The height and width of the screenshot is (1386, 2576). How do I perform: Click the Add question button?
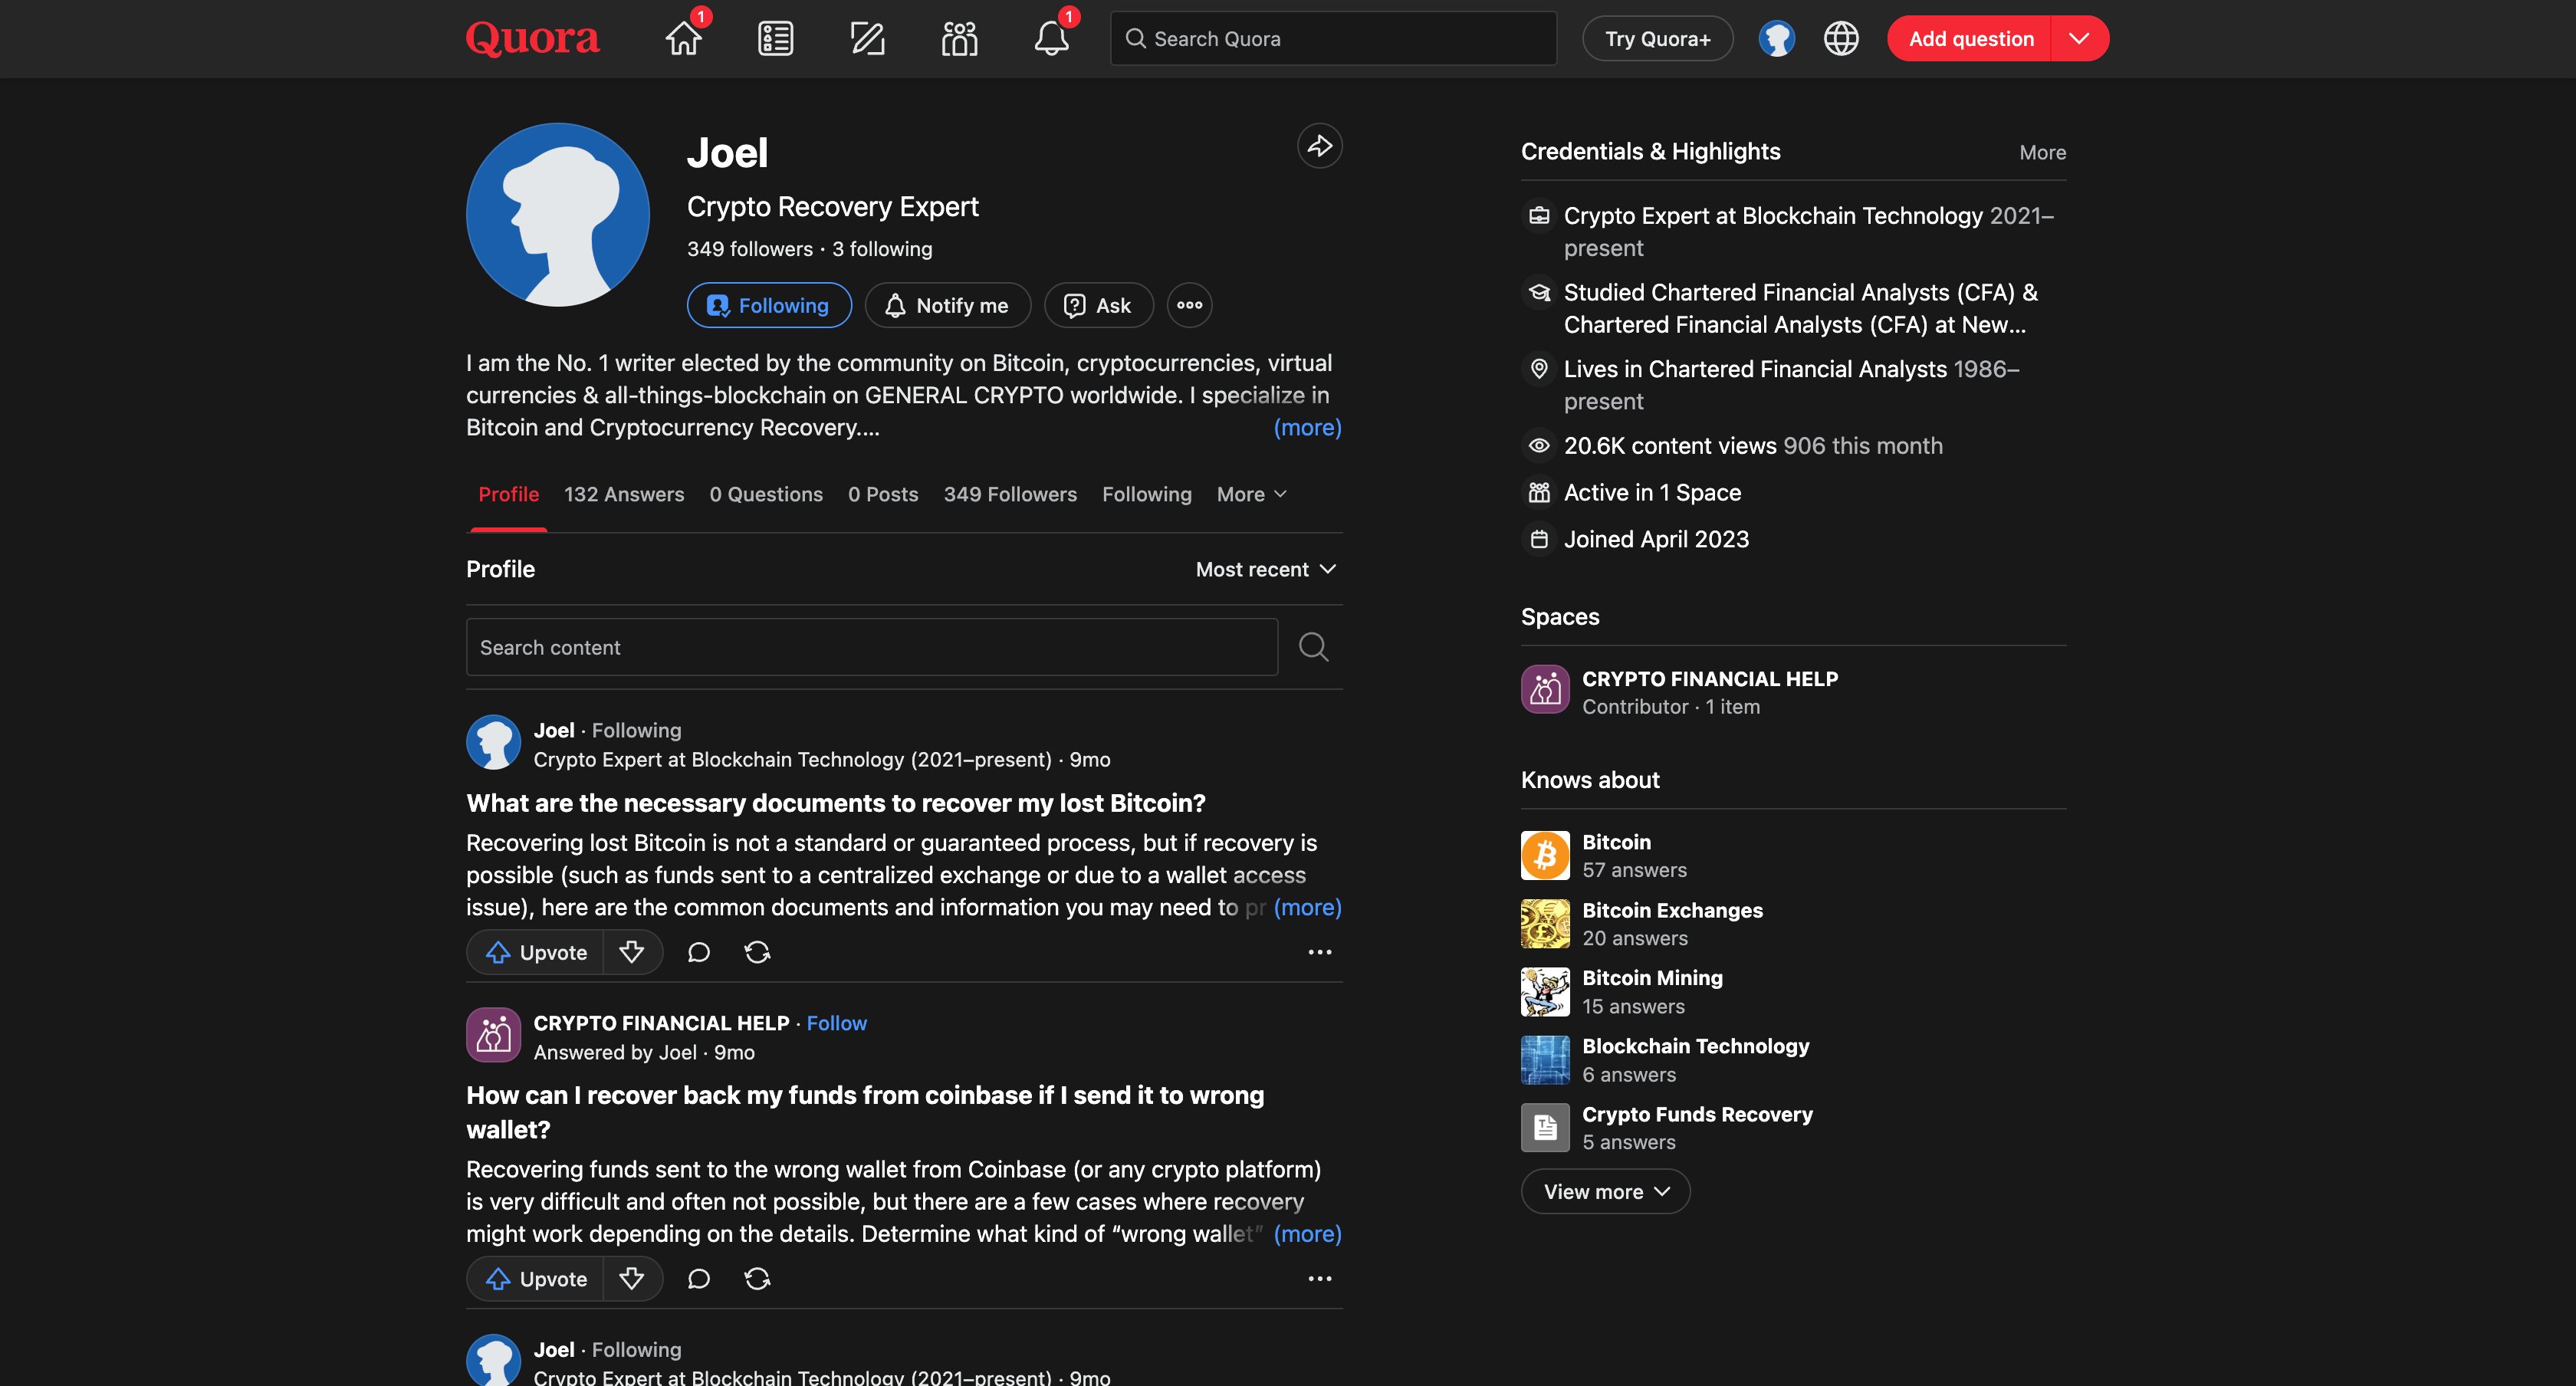(x=1969, y=38)
